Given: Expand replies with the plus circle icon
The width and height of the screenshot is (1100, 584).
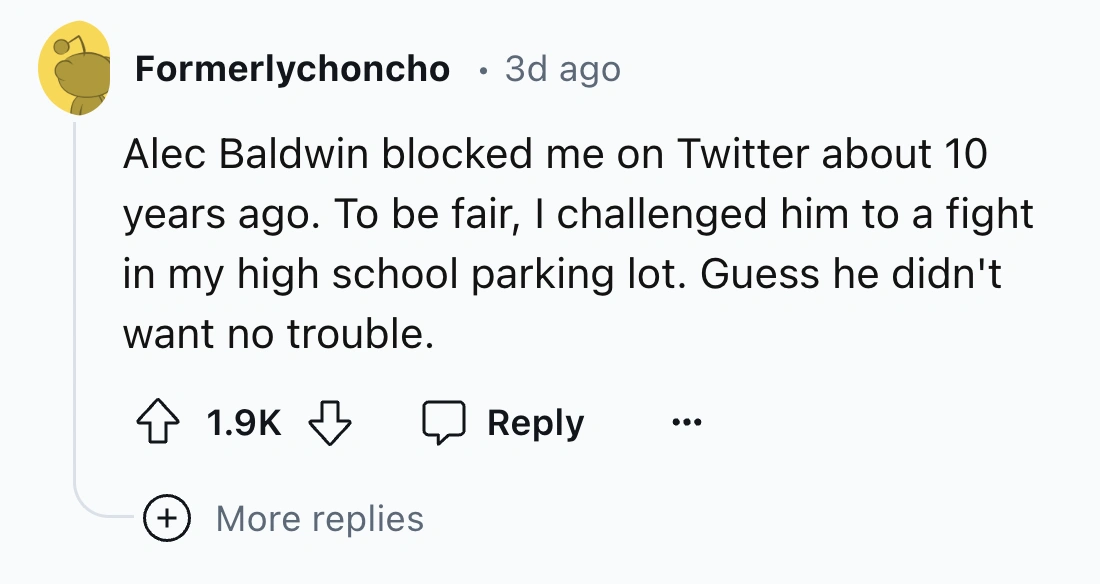Looking at the screenshot, I should pyautogui.click(x=165, y=518).
